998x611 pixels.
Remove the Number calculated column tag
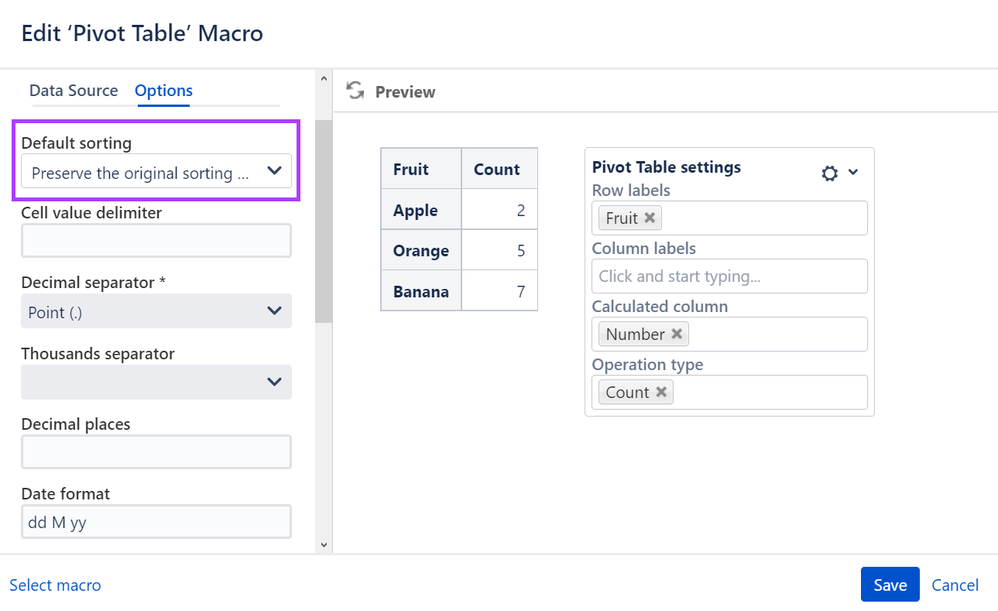(x=677, y=334)
